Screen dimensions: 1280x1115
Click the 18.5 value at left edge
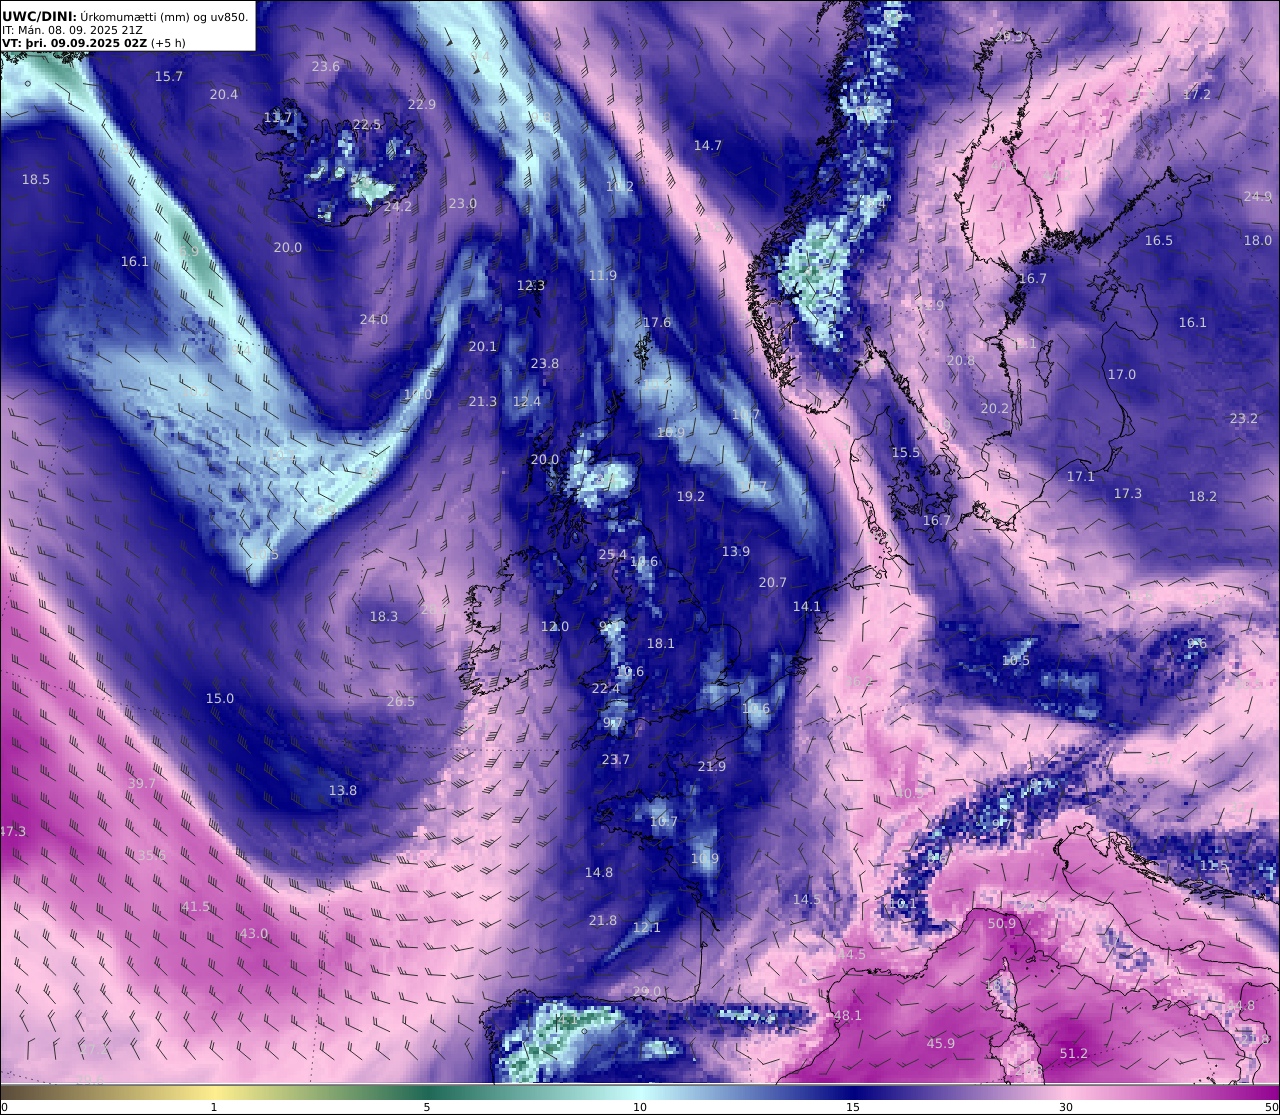point(36,180)
